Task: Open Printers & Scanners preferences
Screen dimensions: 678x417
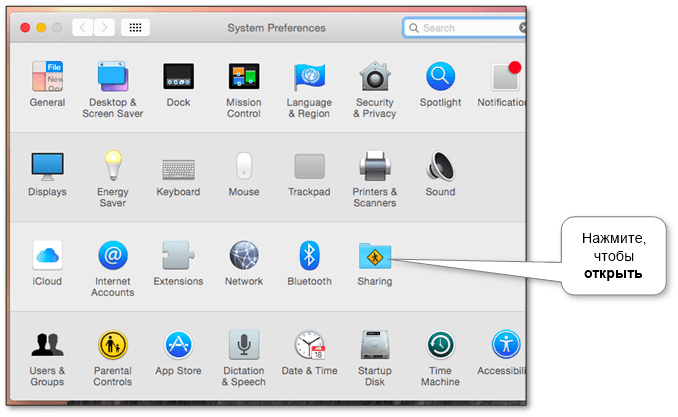Action: (374, 179)
